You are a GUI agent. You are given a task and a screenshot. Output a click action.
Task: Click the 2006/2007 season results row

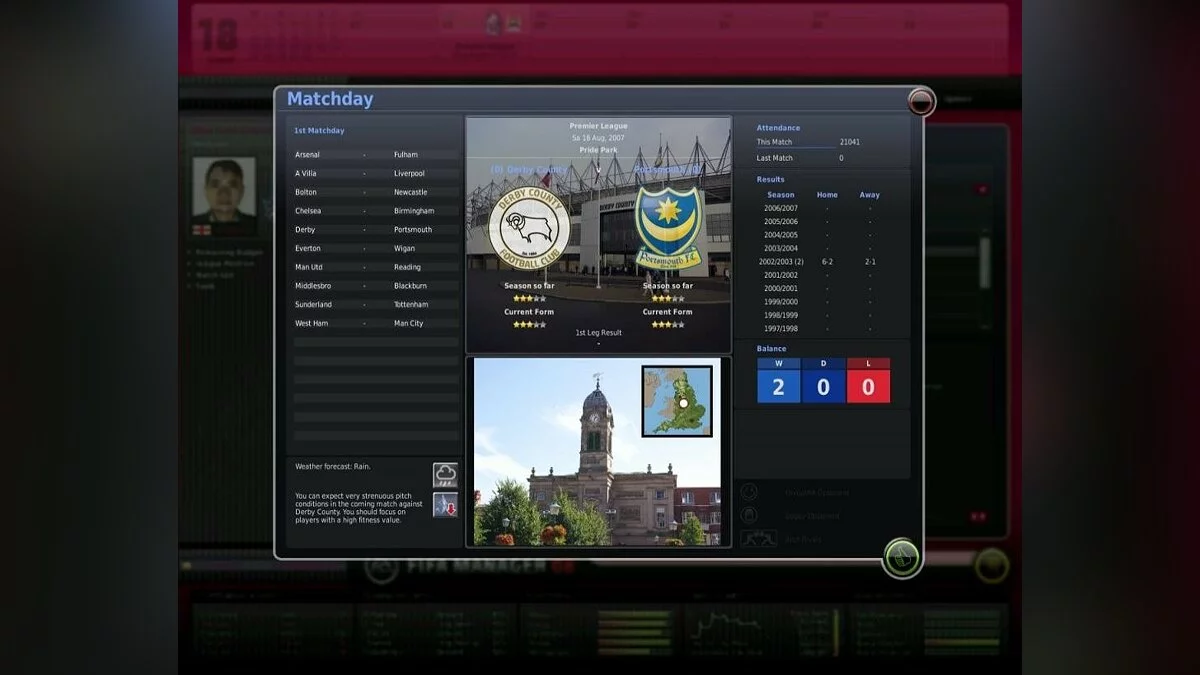point(825,208)
